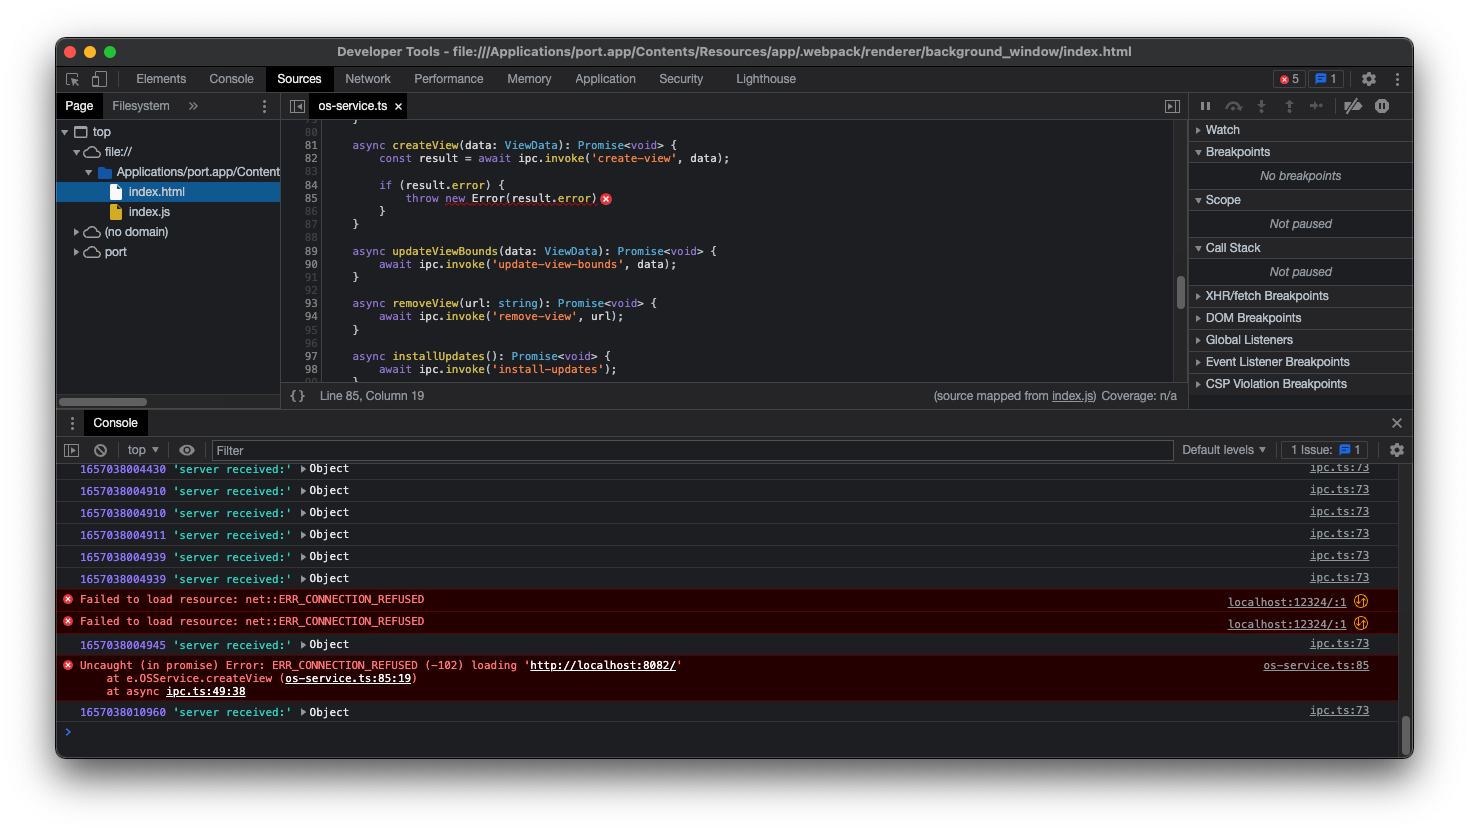This screenshot has width=1469, height=832.
Task: Collapse the Breakpoints section
Action: 1300,152
